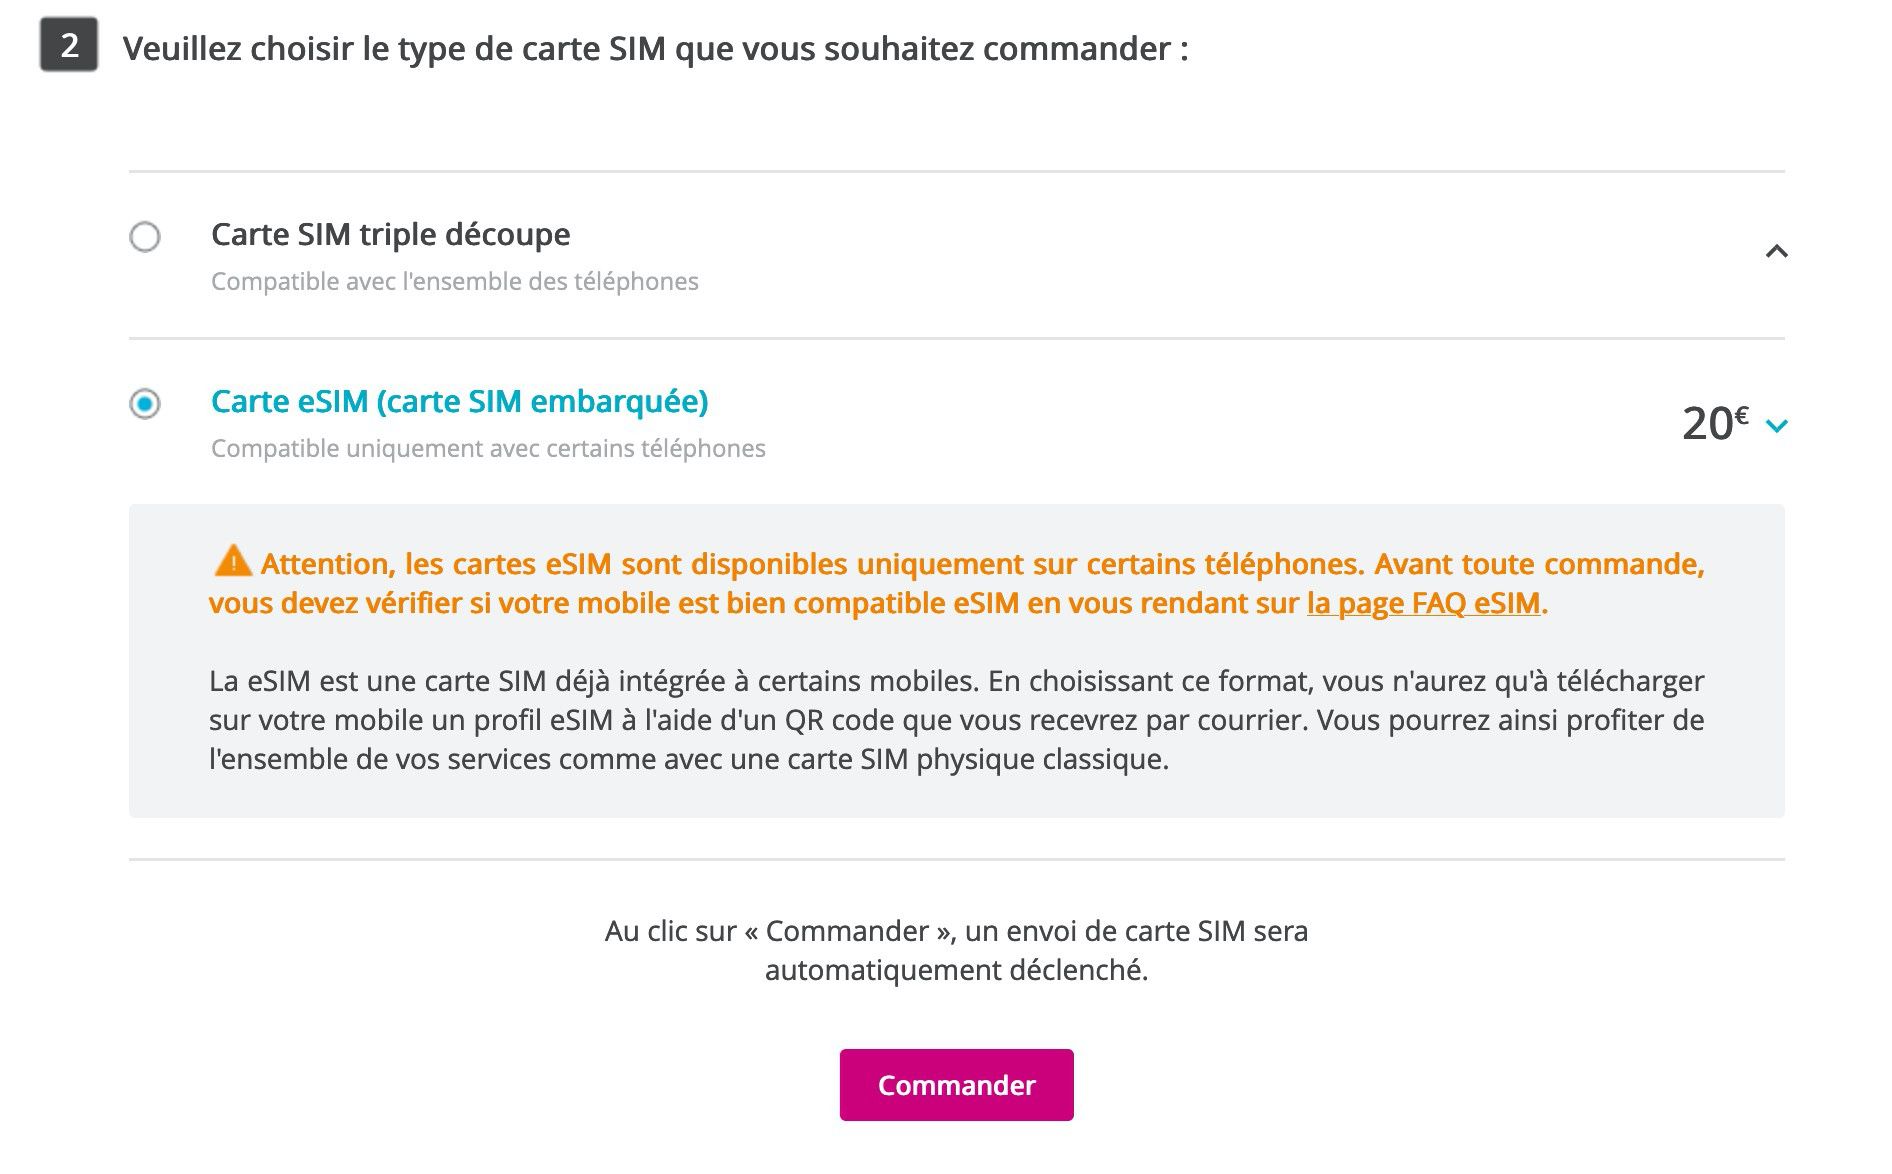Click the "Veuillez choisir le type de carte SIM" heading

[655, 49]
